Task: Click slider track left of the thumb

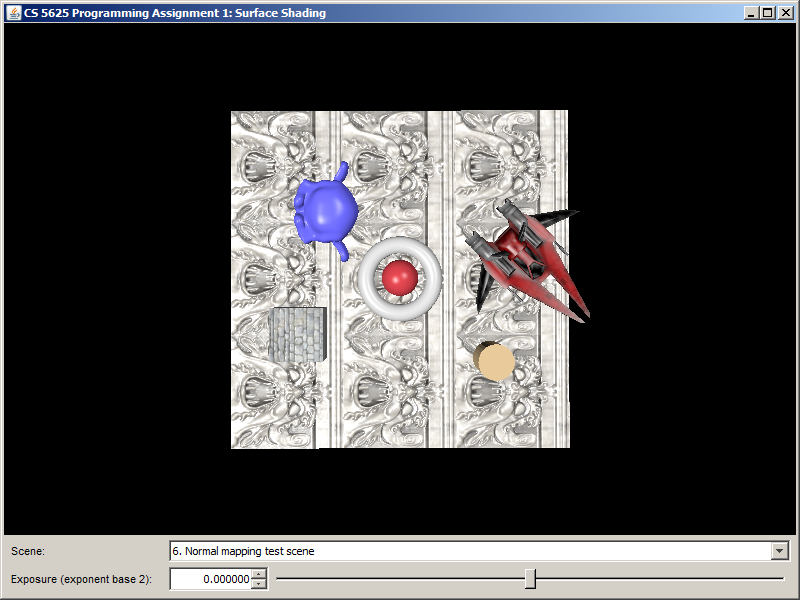Action: [x=400, y=578]
